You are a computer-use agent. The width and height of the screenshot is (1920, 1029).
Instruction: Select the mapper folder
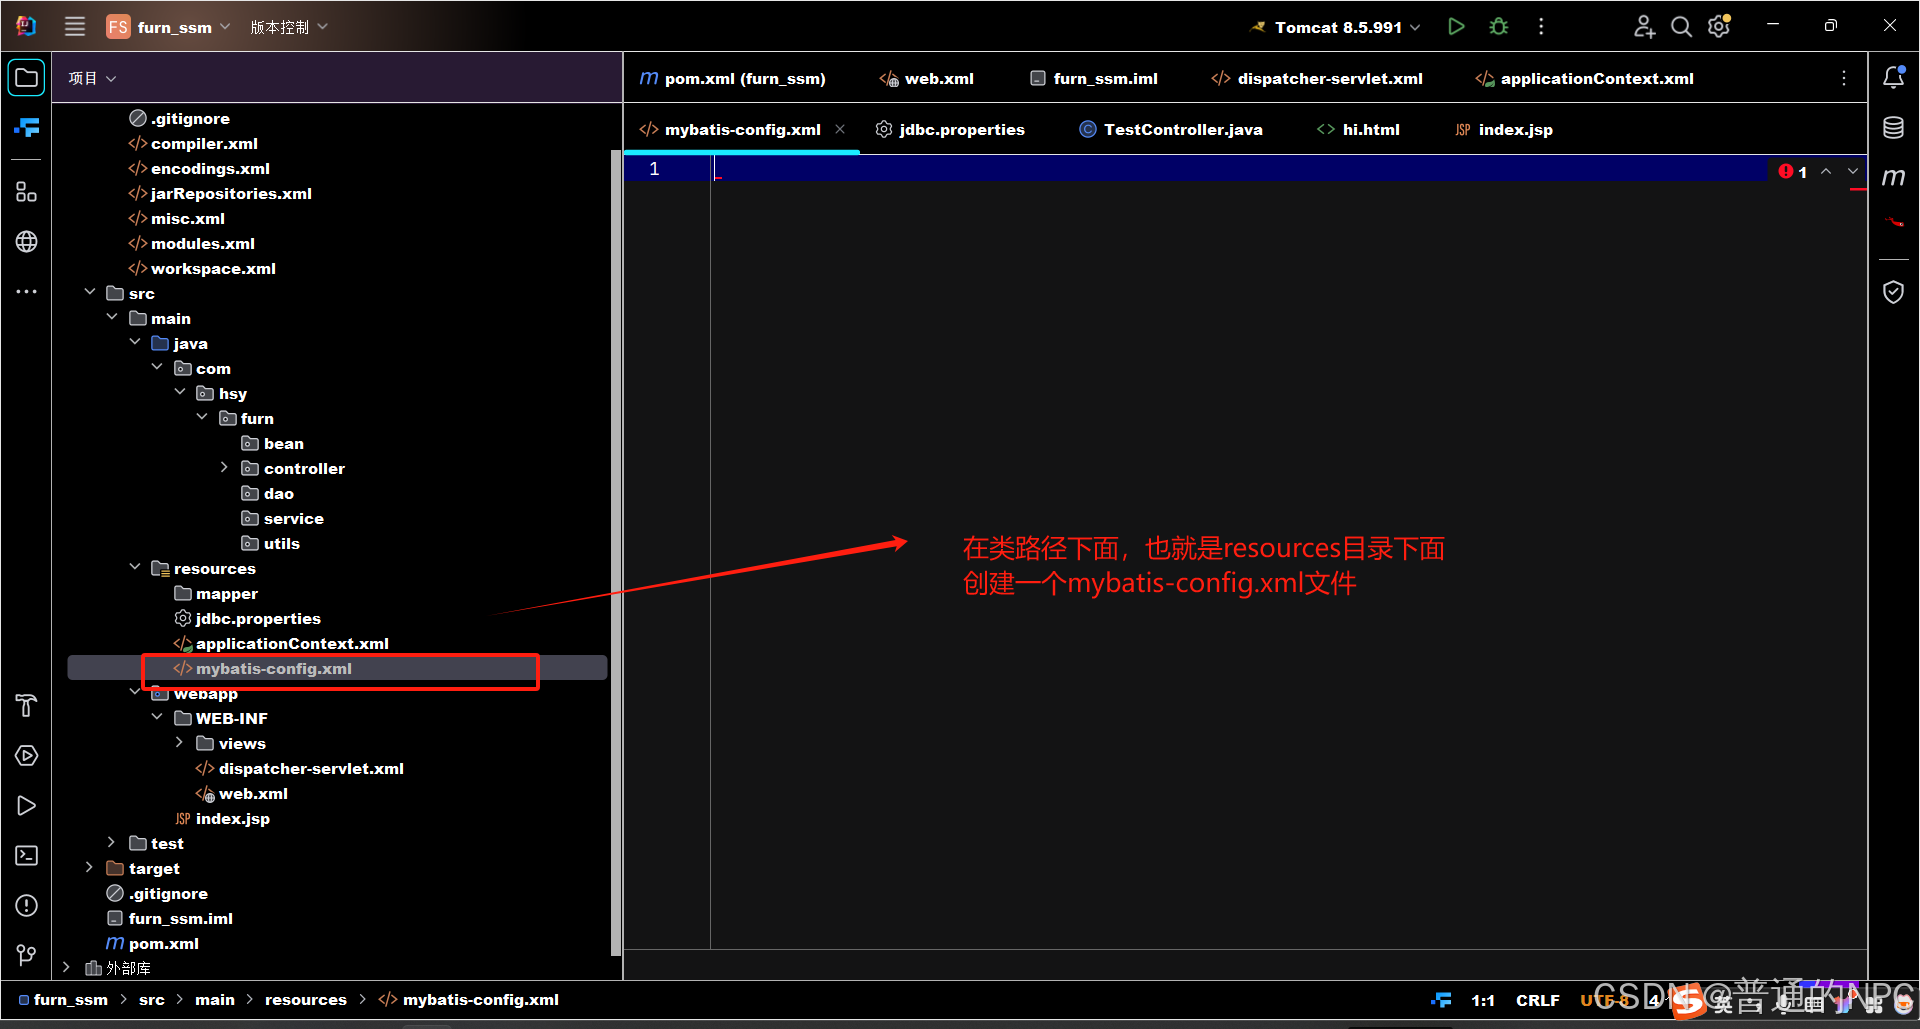tap(227, 593)
